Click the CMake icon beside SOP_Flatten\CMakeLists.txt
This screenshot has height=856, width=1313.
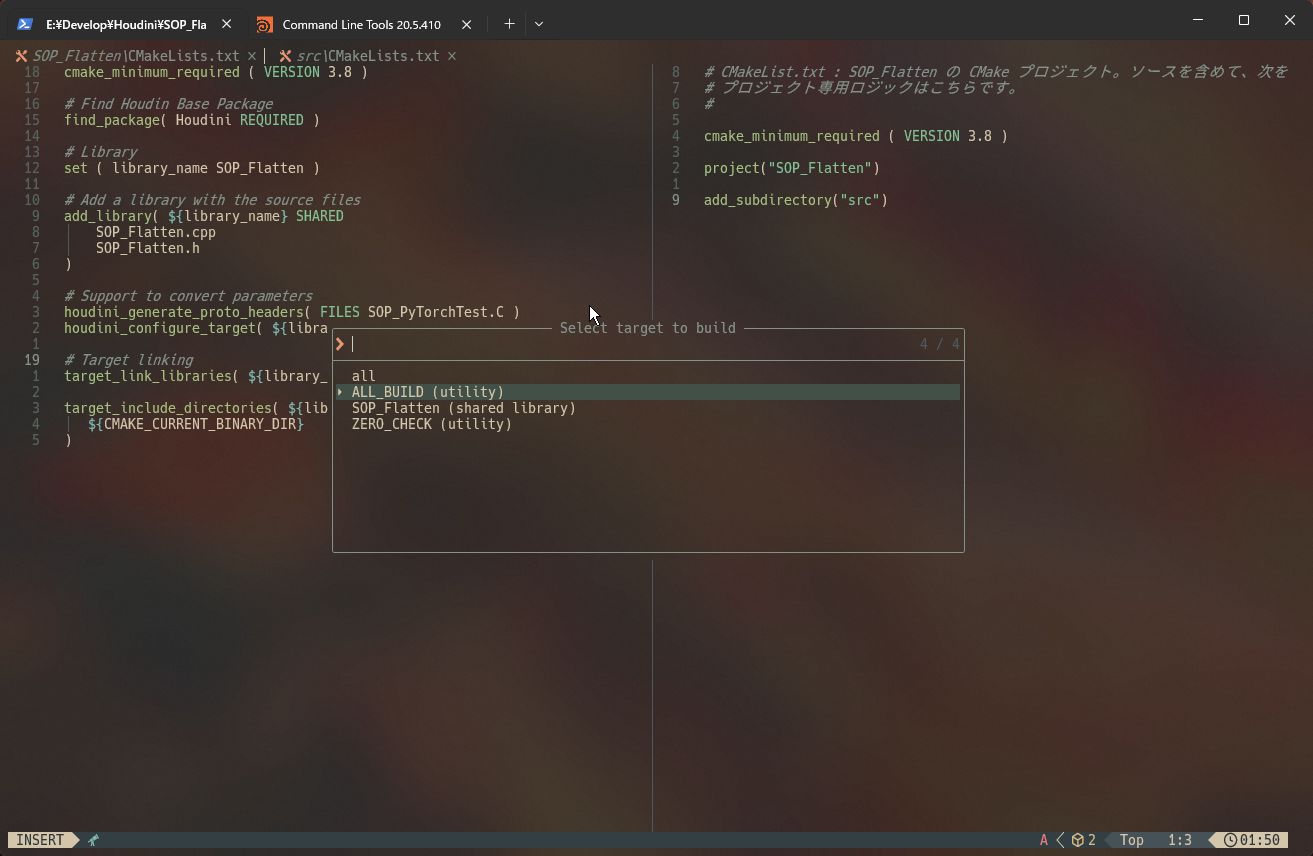[19, 56]
